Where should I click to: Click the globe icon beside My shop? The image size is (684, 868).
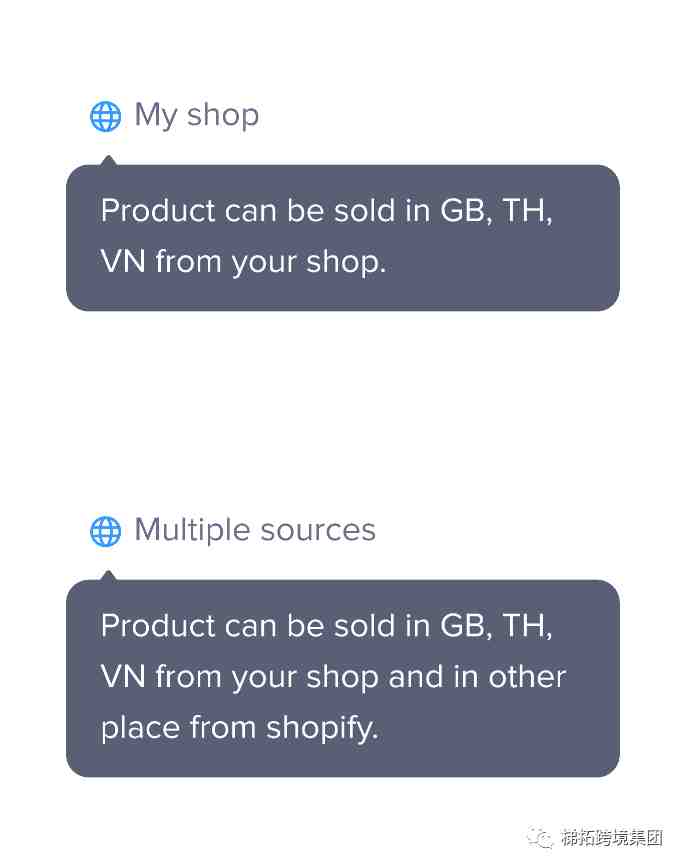[106, 117]
